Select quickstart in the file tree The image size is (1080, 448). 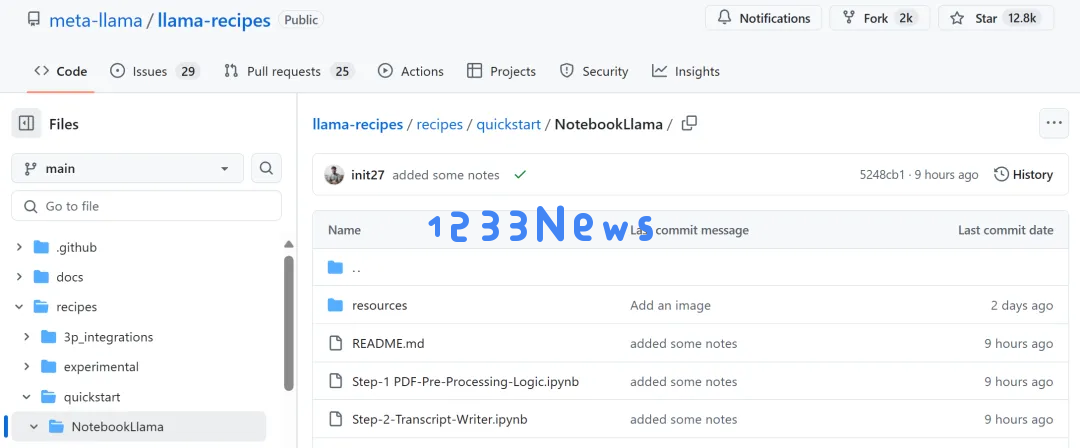pyautogui.click(x=92, y=397)
